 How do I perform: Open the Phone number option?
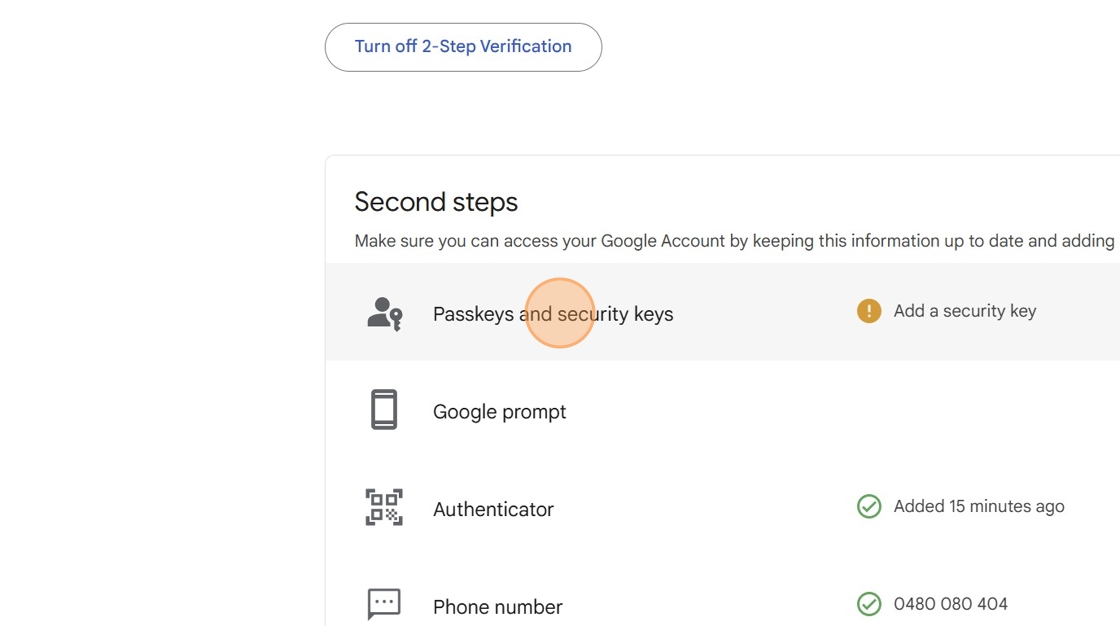coord(497,607)
